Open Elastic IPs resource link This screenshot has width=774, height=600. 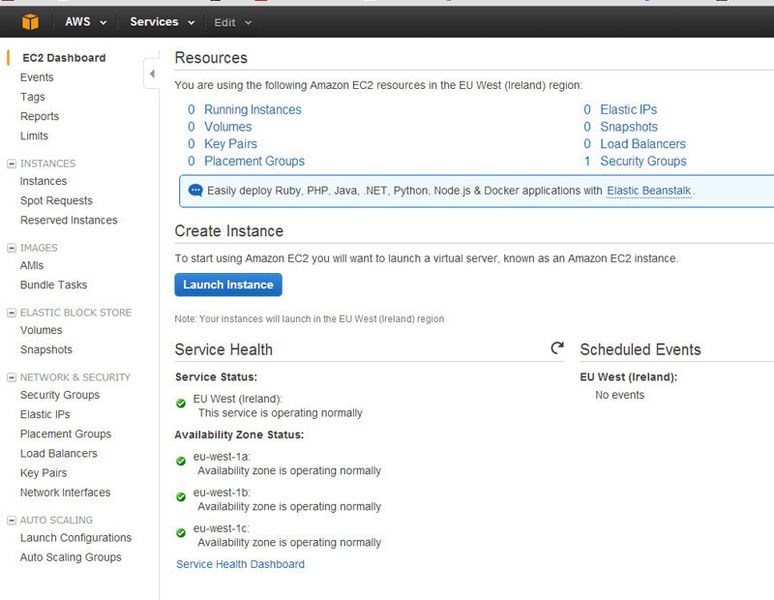point(628,110)
